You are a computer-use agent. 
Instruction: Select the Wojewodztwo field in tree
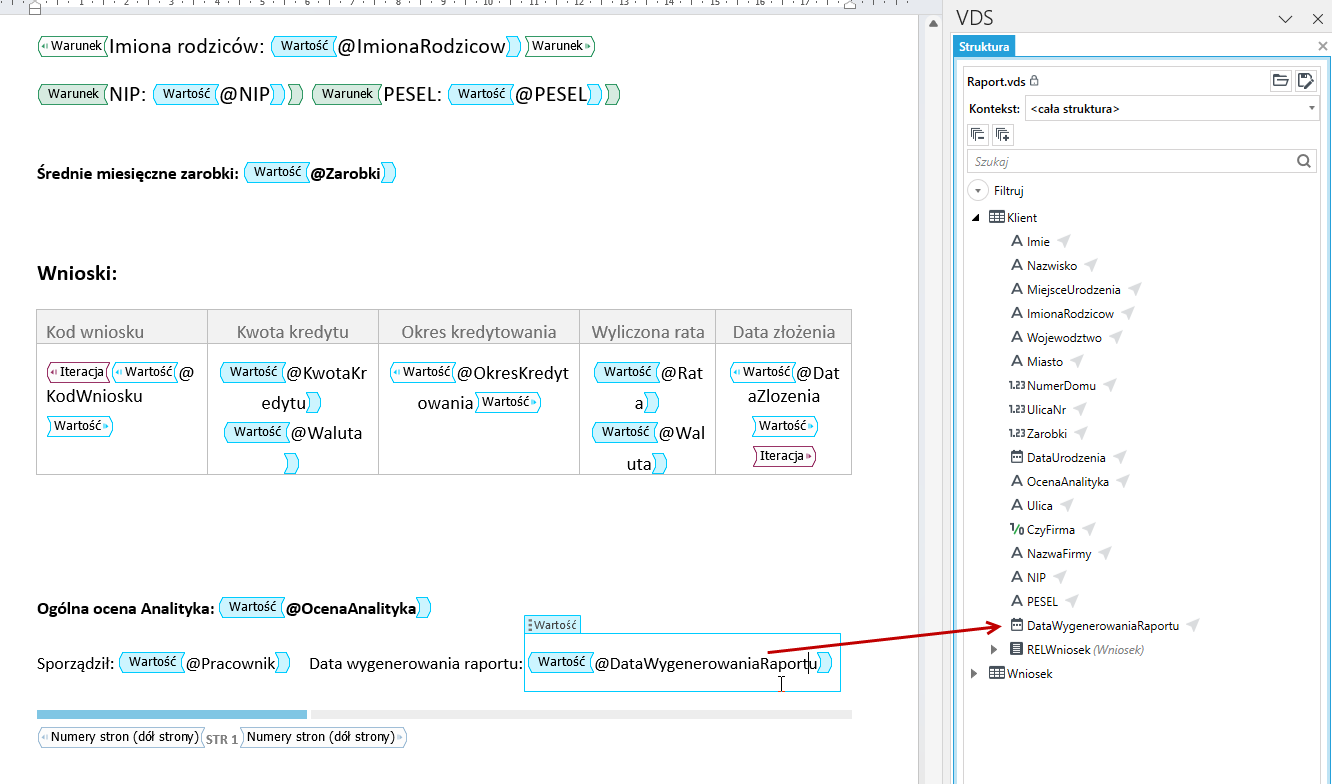tap(1064, 337)
